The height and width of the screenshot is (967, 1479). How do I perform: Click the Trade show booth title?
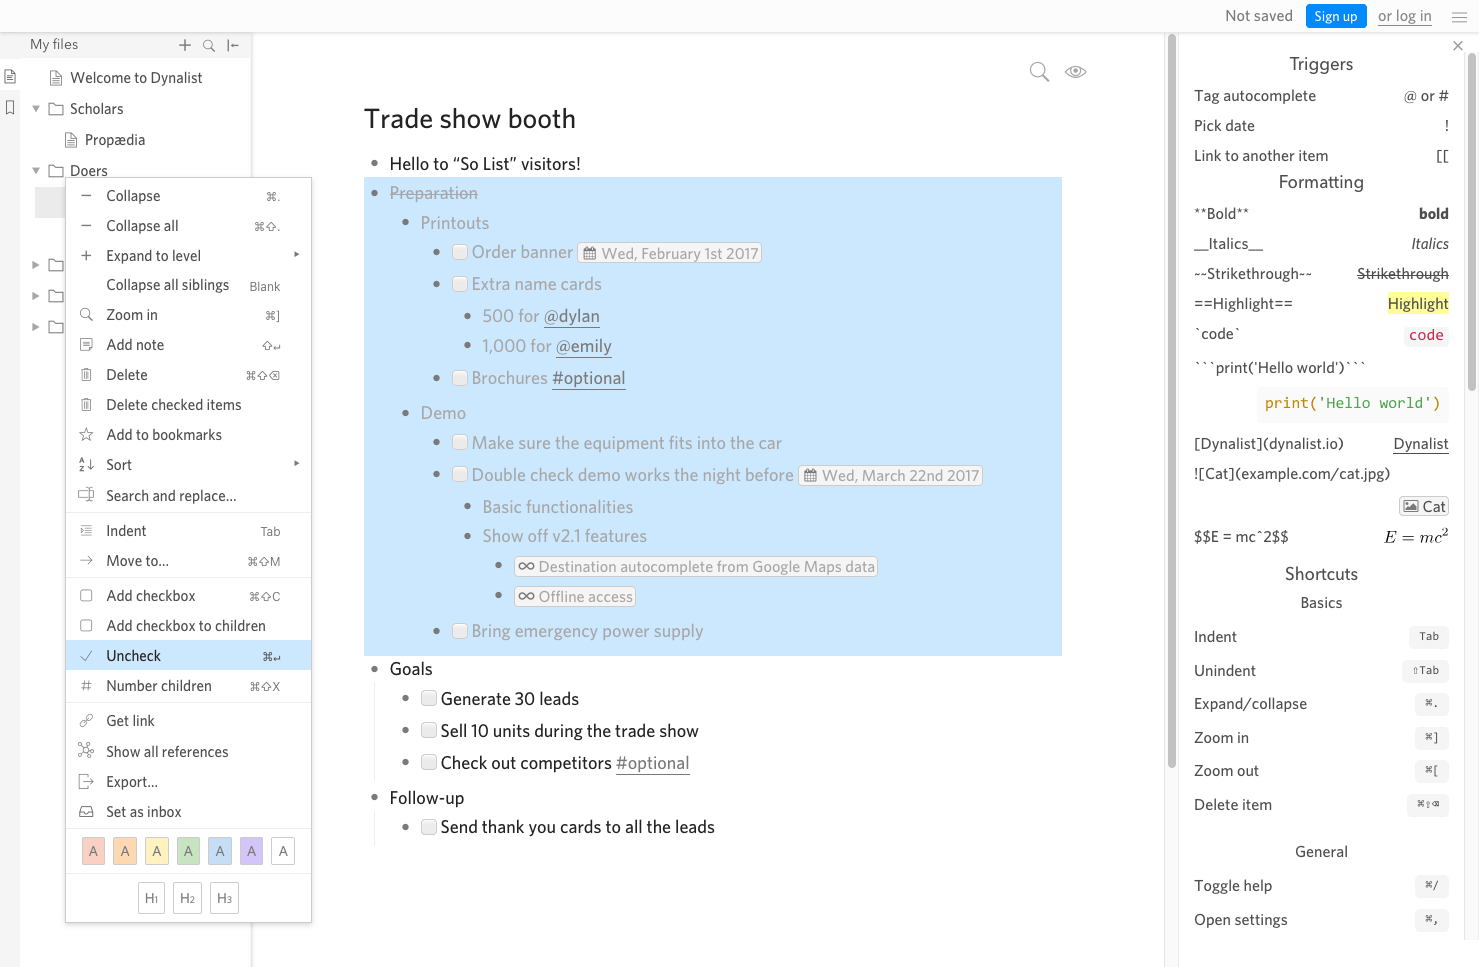[470, 119]
